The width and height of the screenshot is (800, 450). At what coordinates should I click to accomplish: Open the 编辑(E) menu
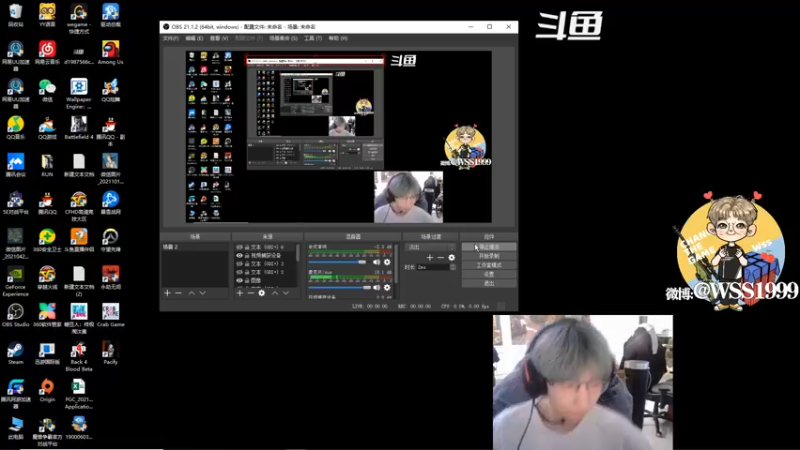point(194,38)
